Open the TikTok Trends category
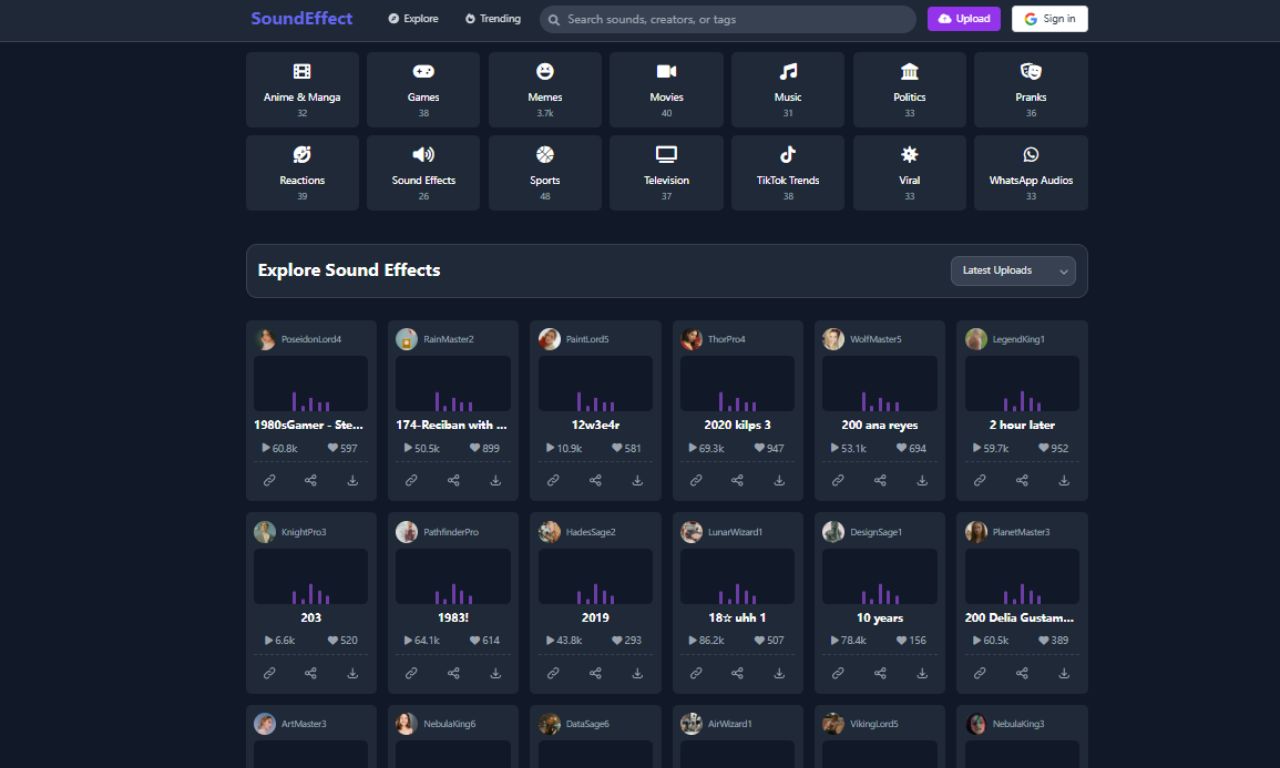This screenshot has width=1280, height=768. pos(787,173)
